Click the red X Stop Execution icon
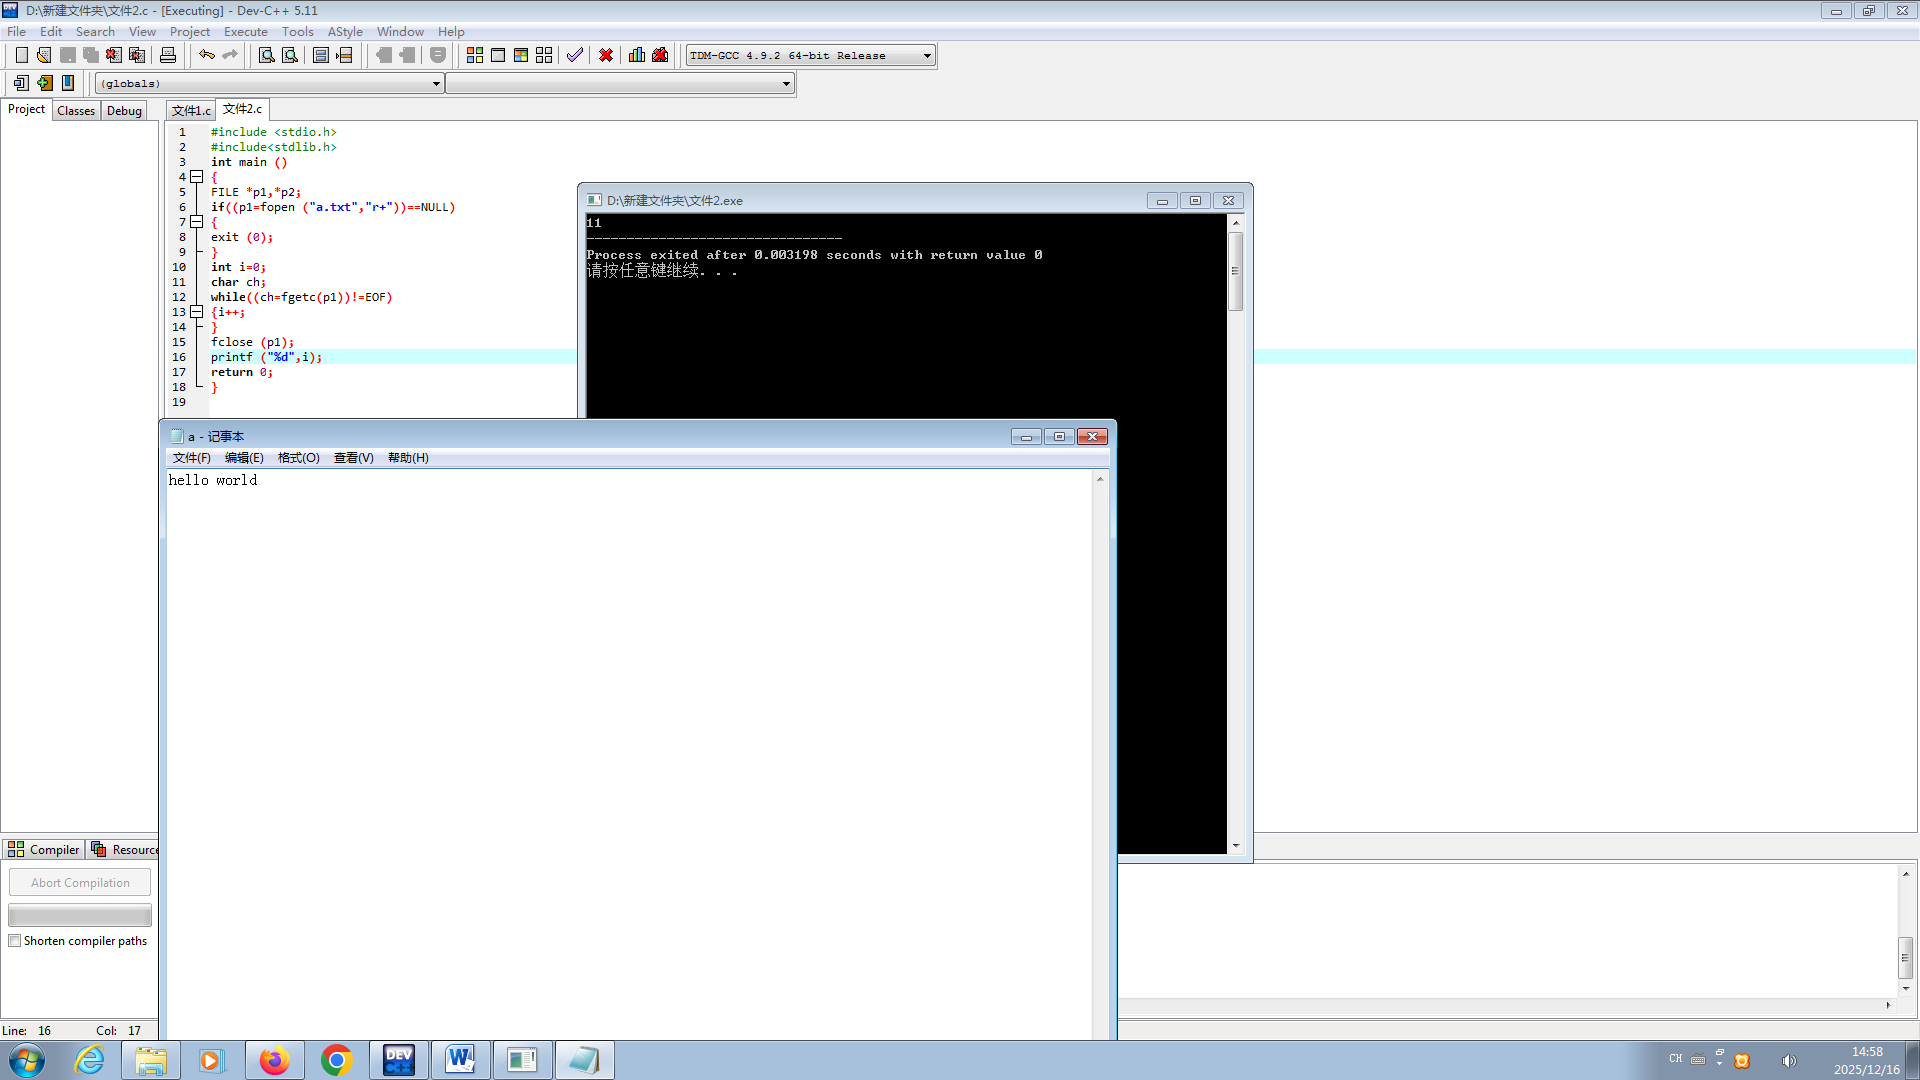 point(606,56)
